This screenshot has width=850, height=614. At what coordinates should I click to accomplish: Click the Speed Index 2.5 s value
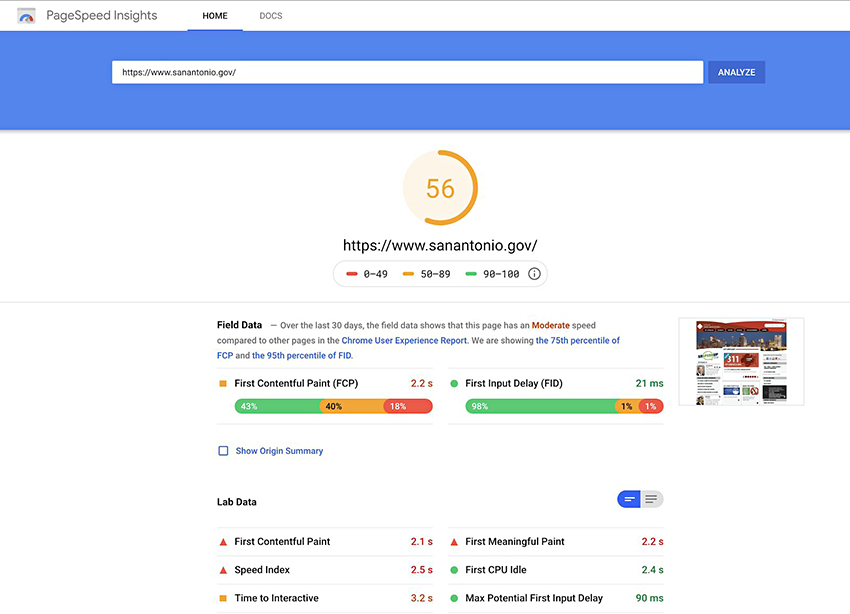point(422,570)
